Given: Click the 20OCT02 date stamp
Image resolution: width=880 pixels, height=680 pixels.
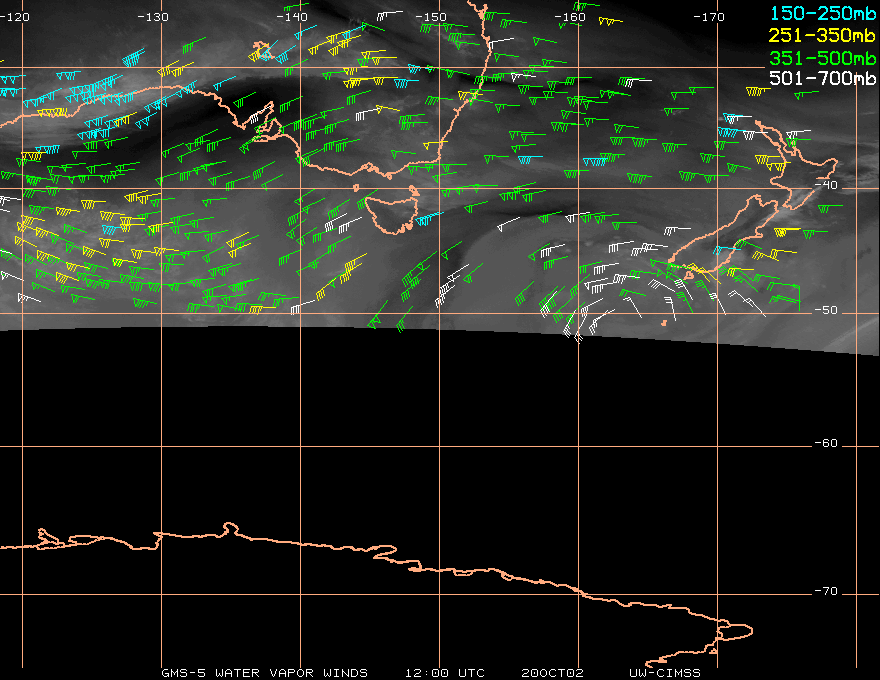Looking at the screenshot, I should (552, 672).
